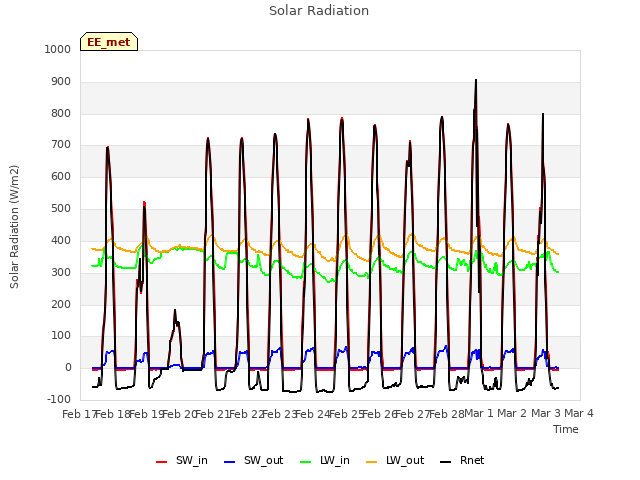Click the Mar 2 x-axis date label
Screen dimensions: 640x480
pos(512,413)
